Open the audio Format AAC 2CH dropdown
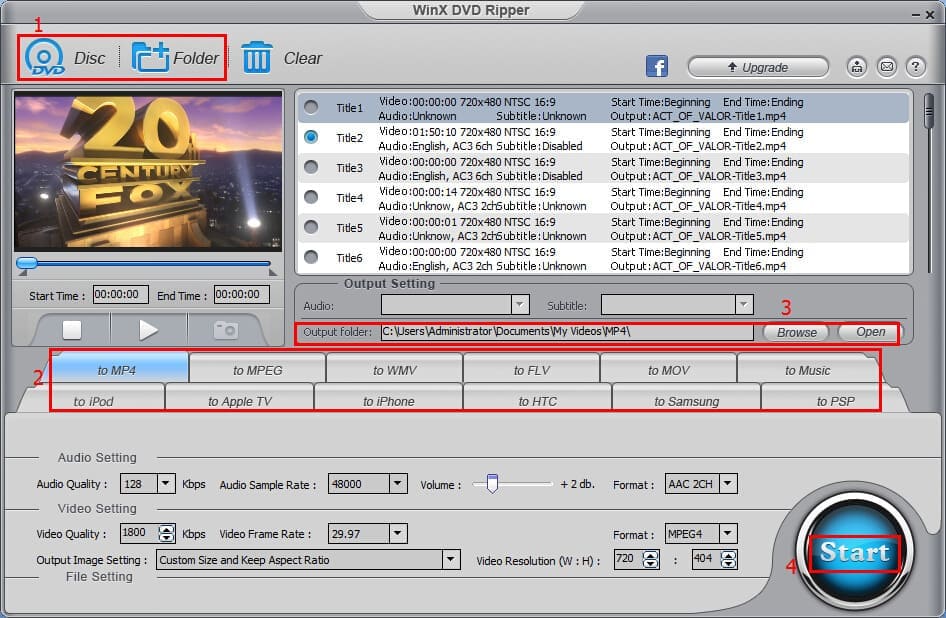This screenshot has width=946, height=618. pyautogui.click(x=728, y=483)
